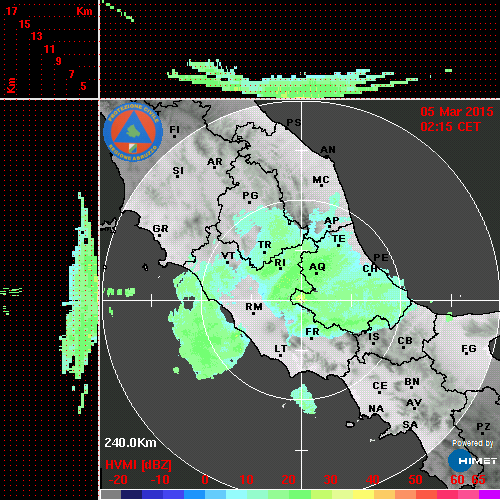Select the FI city label
The image size is (500, 500).
(x=174, y=130)
